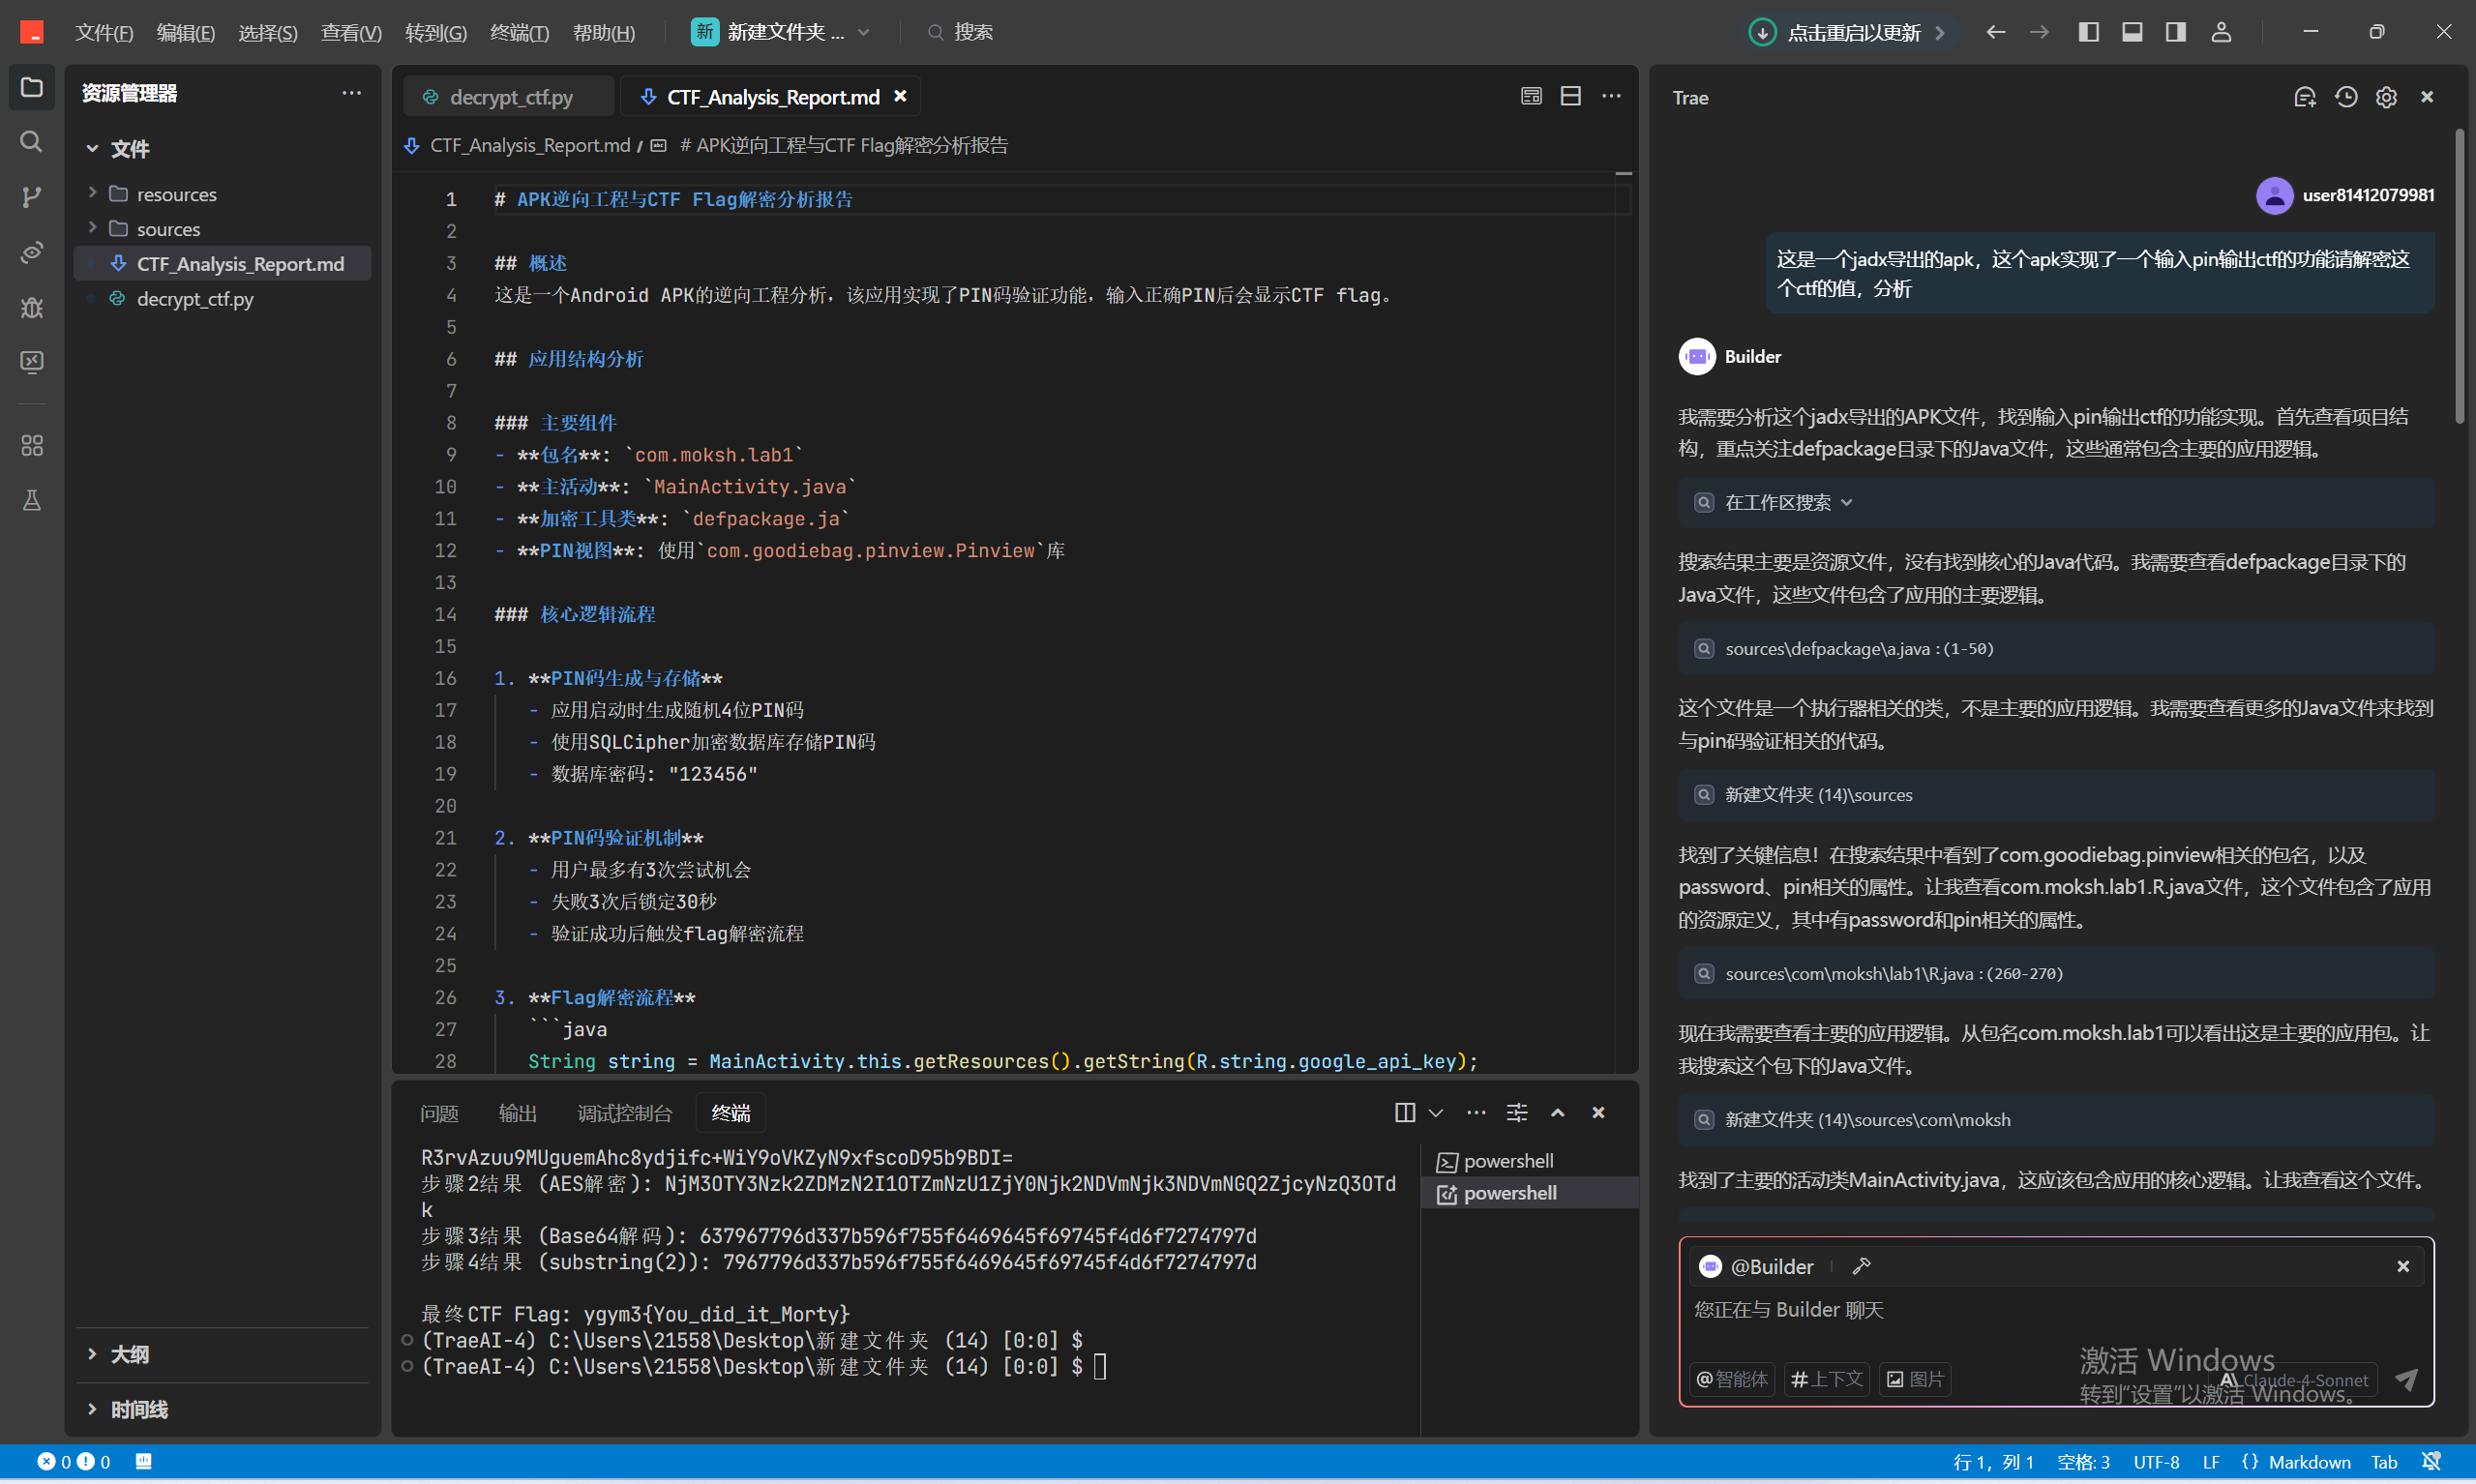This screenshot has width=2476, height=1484.
Task: Open Trae chat history icon
Action: point(2346,97)
